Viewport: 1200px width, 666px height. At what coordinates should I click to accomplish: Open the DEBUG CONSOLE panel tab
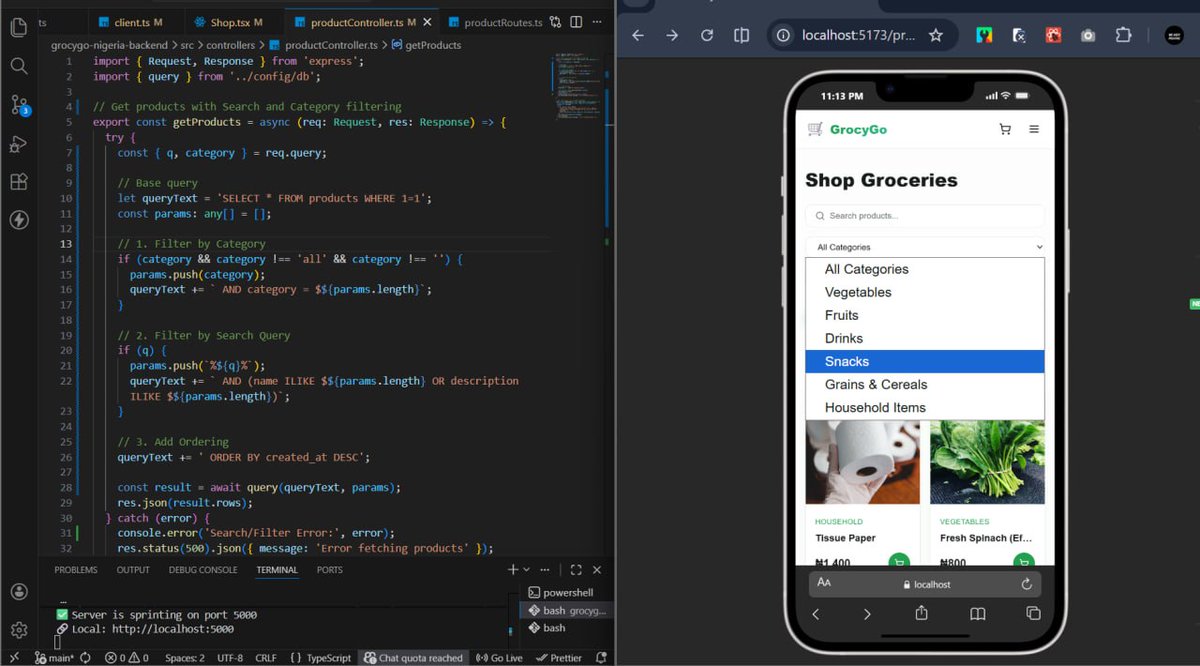click(x=203, y=570)
